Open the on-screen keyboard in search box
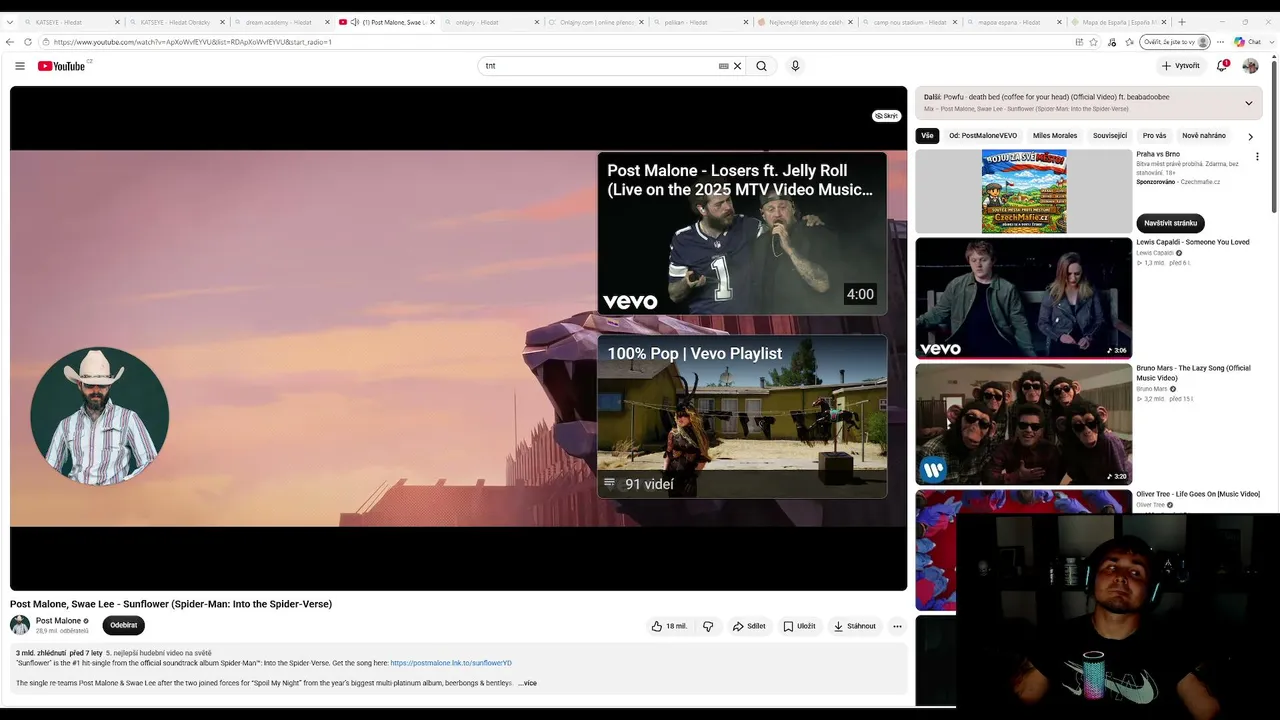 tap(723, 66)
